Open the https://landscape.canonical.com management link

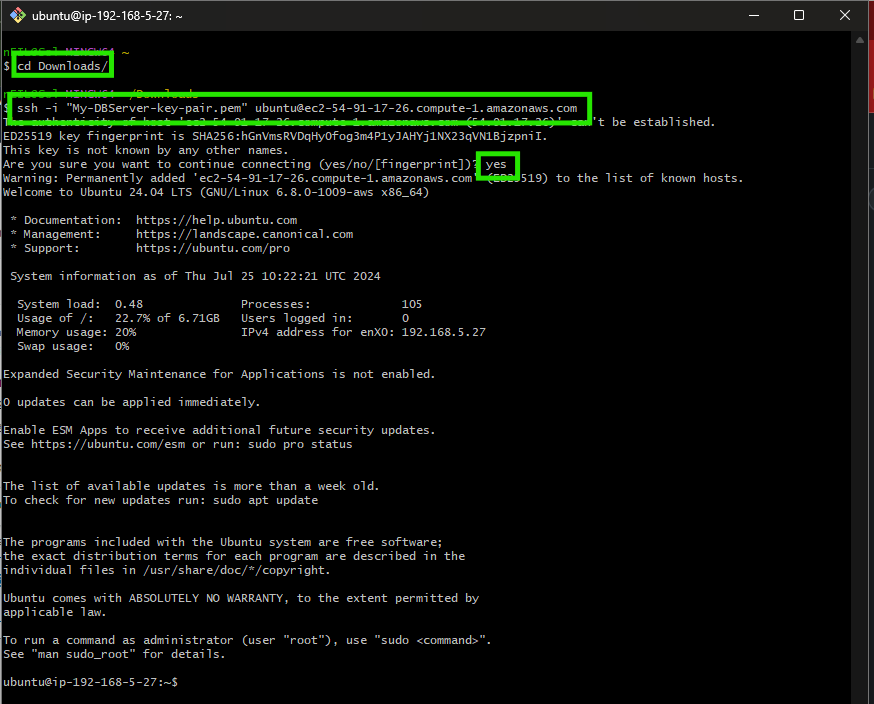coord(244,234)
